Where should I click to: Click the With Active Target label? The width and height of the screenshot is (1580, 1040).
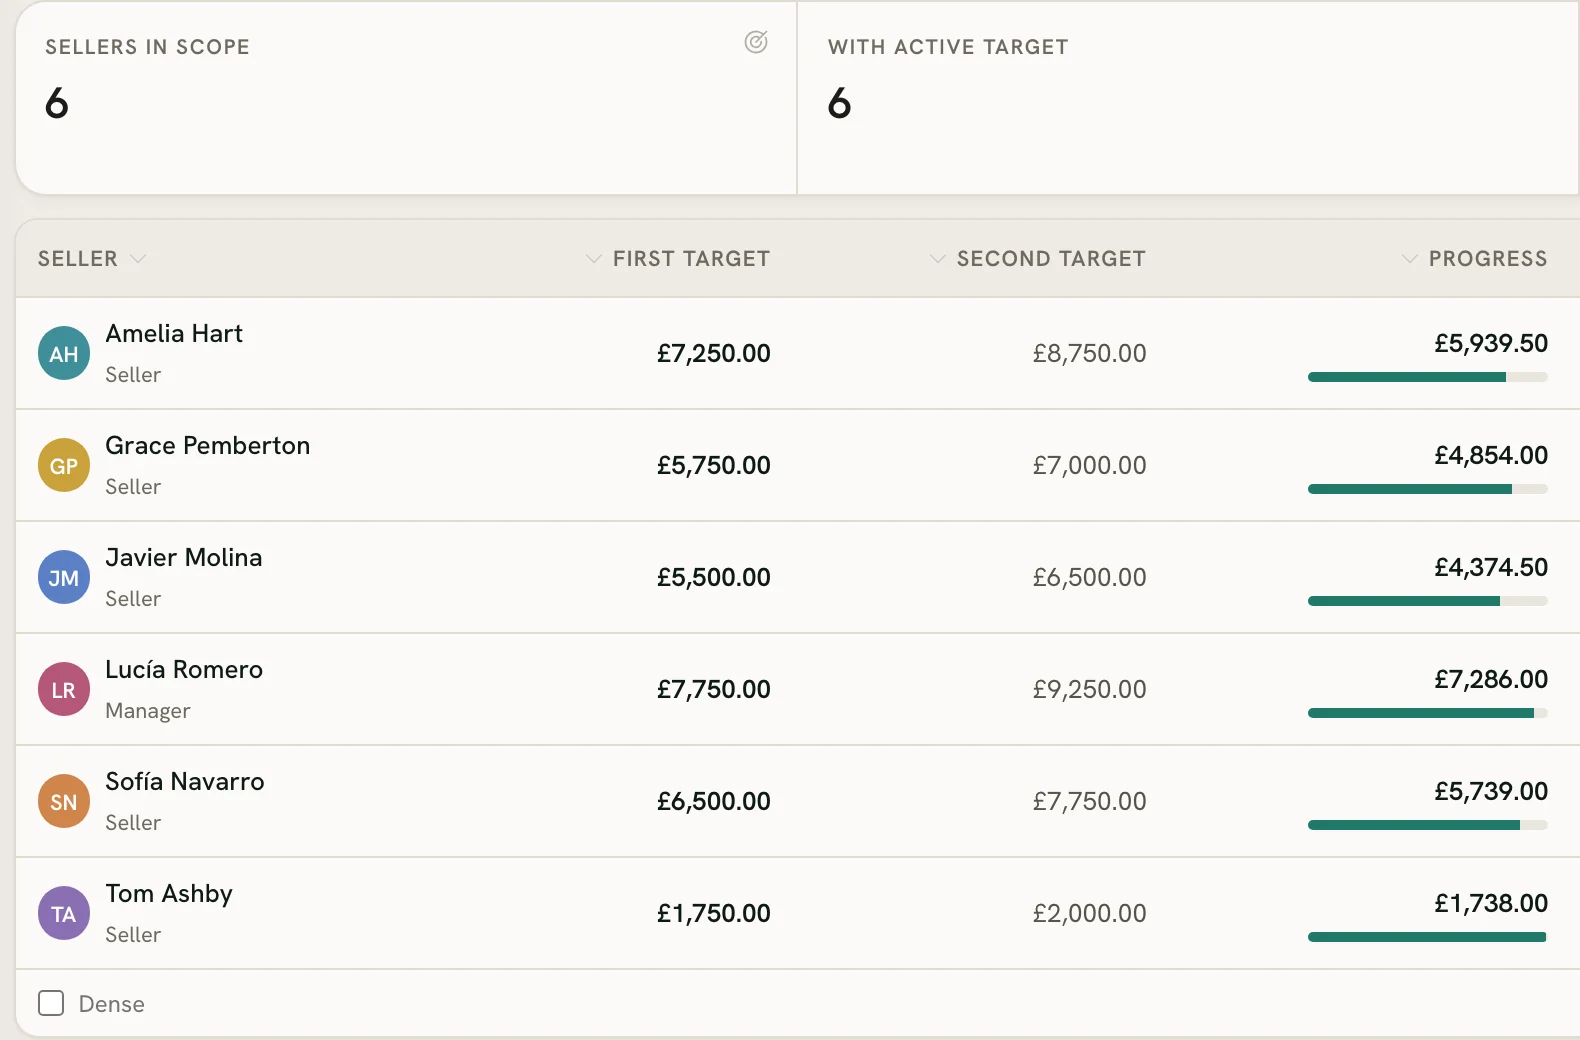coord(948,47)
